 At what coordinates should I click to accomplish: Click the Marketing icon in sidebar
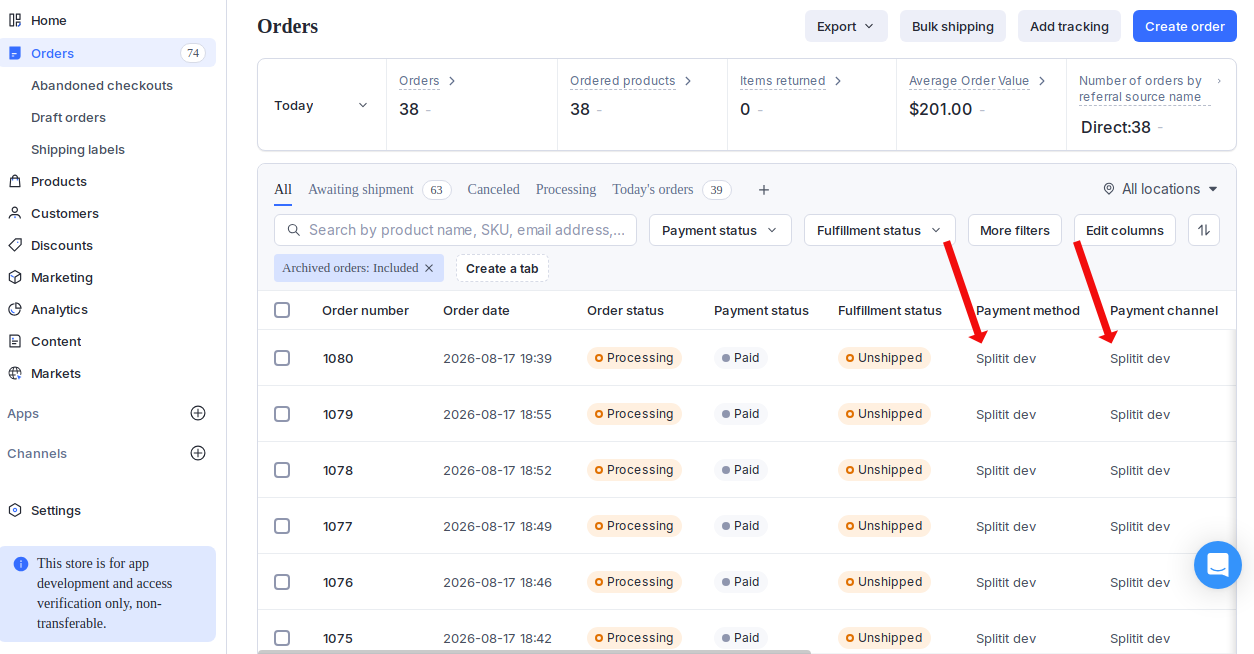15,277
